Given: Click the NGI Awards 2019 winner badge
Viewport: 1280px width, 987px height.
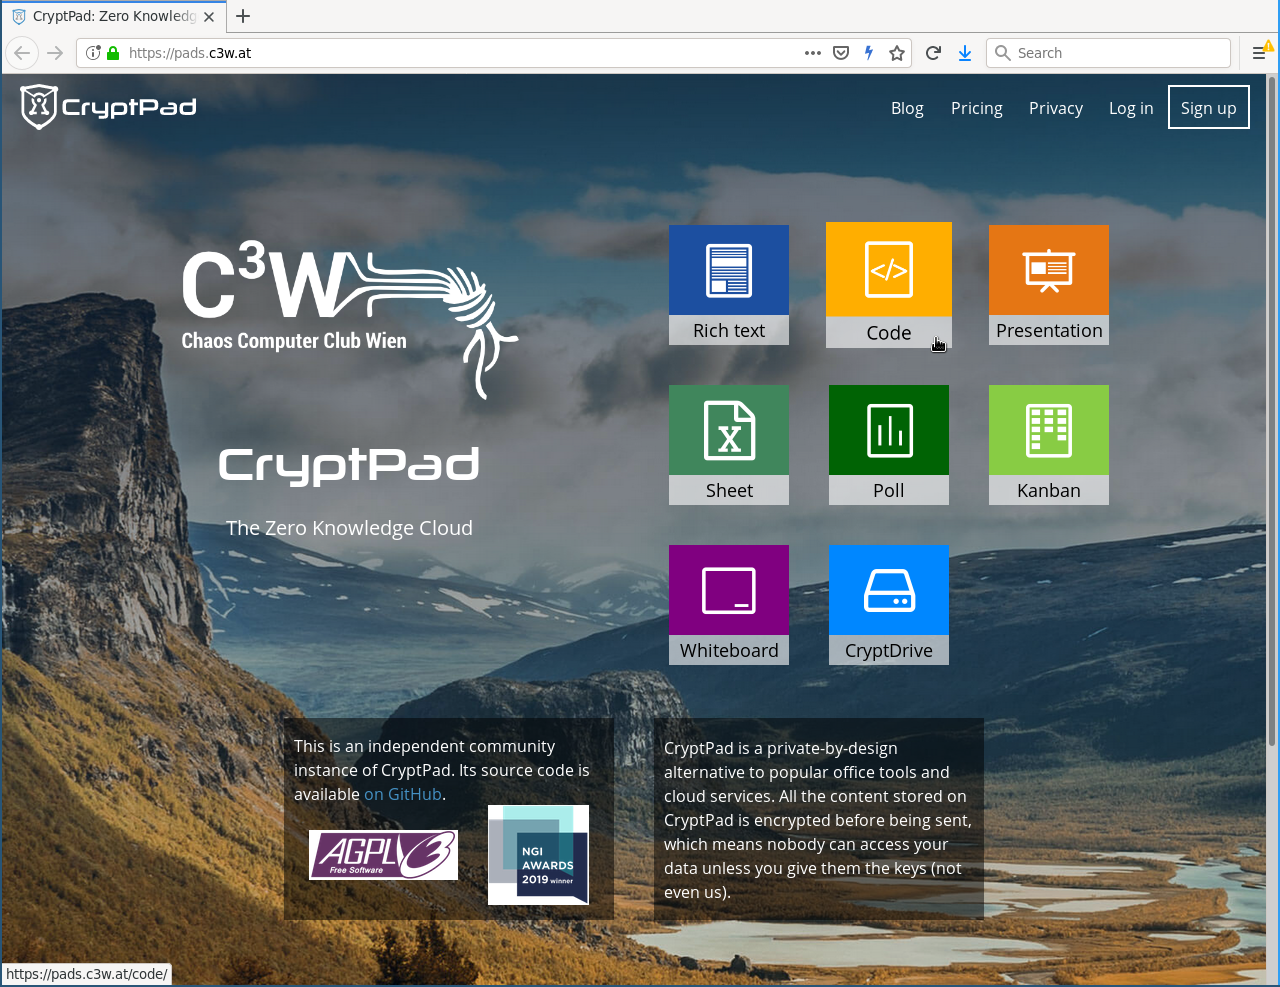Looking at the screenshot, I should pos(538,855).
